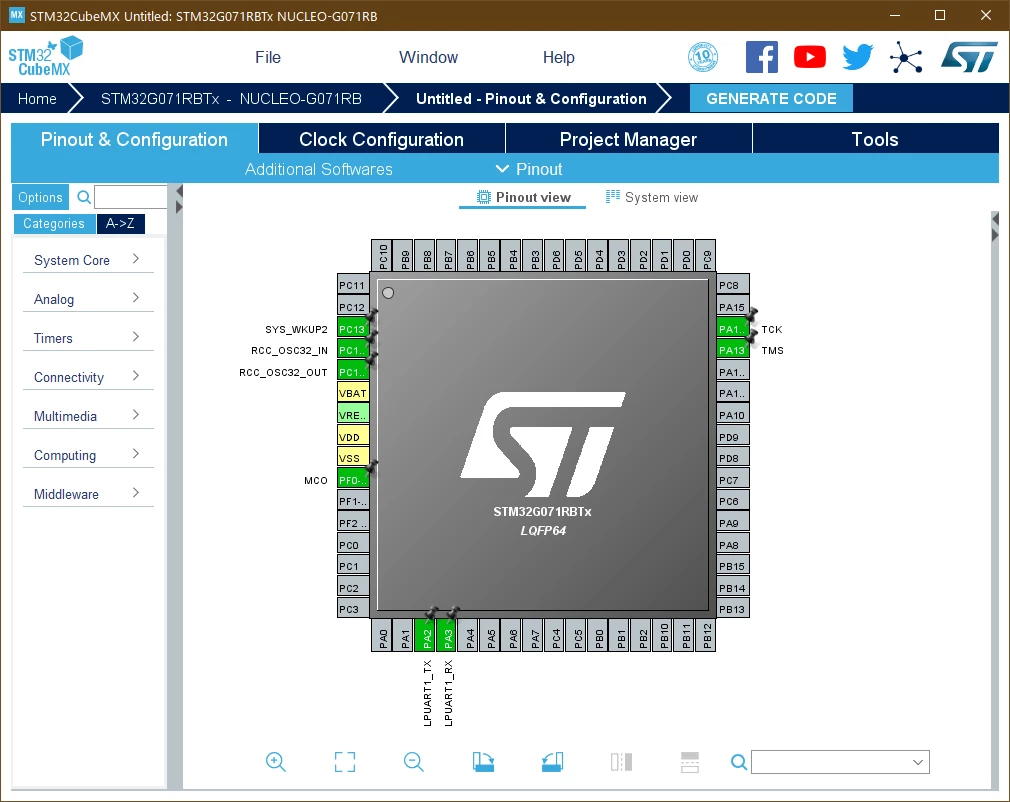Open the pin search combo box dropdown
The image size is (1010, 802).
(x=918, y=762)
